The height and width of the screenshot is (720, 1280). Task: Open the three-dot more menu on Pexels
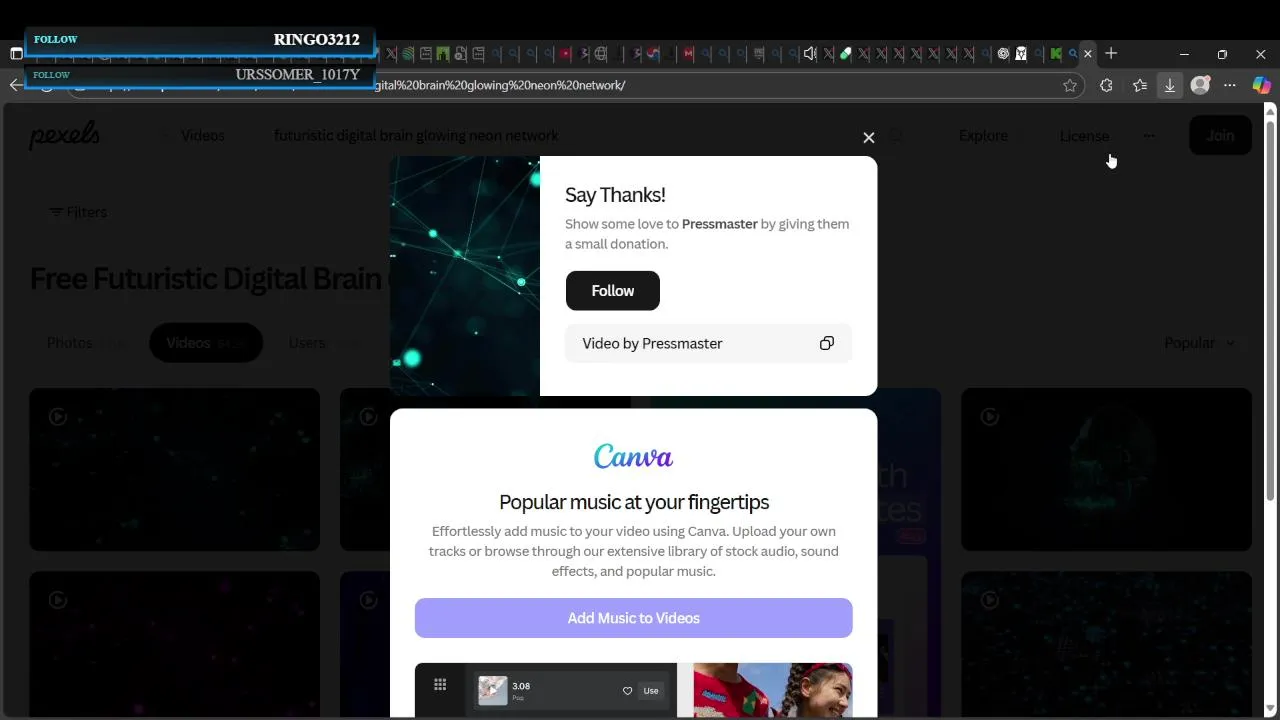[1149, 136]
